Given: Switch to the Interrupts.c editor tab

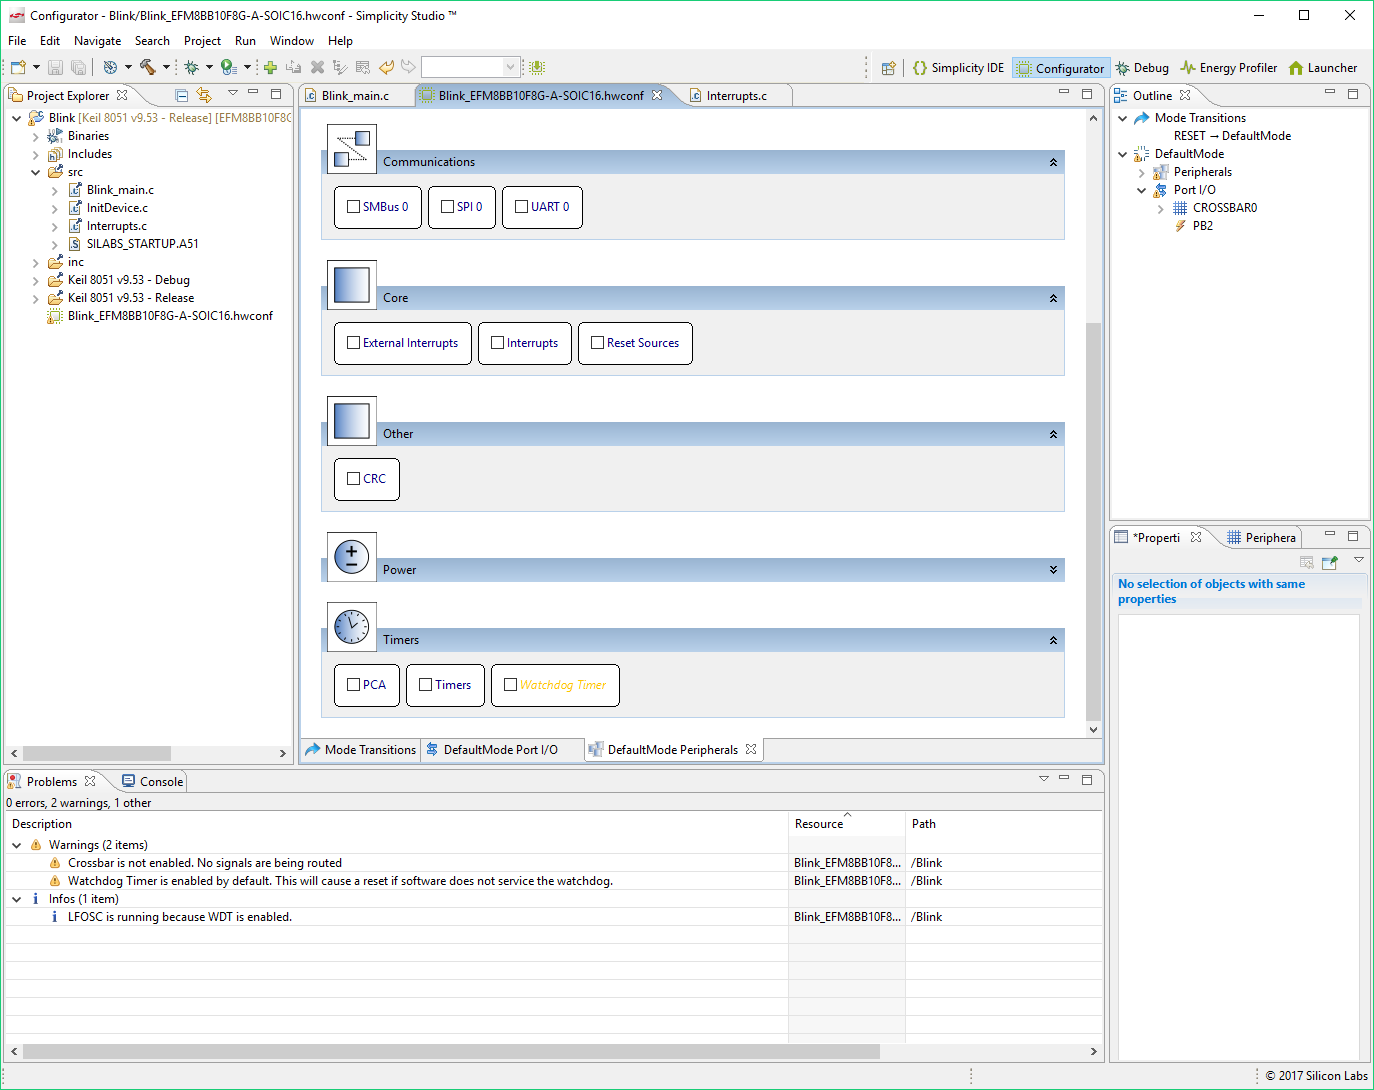Looking at the screenshot, I should click(x=736, y=96).
